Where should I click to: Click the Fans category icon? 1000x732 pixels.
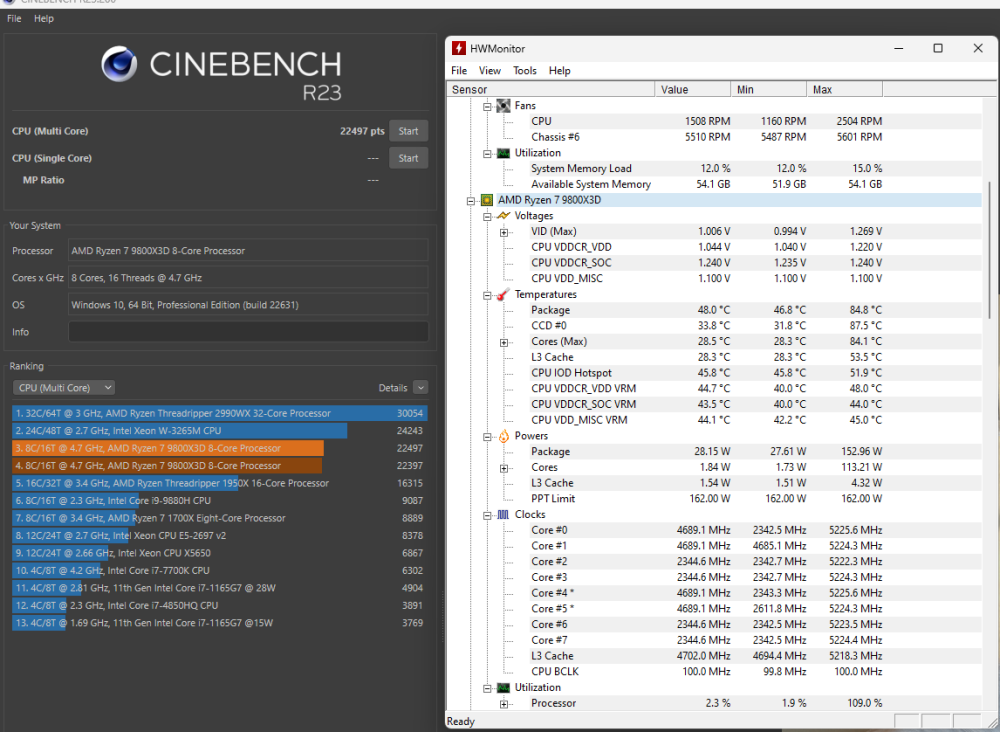click(503, 105)
